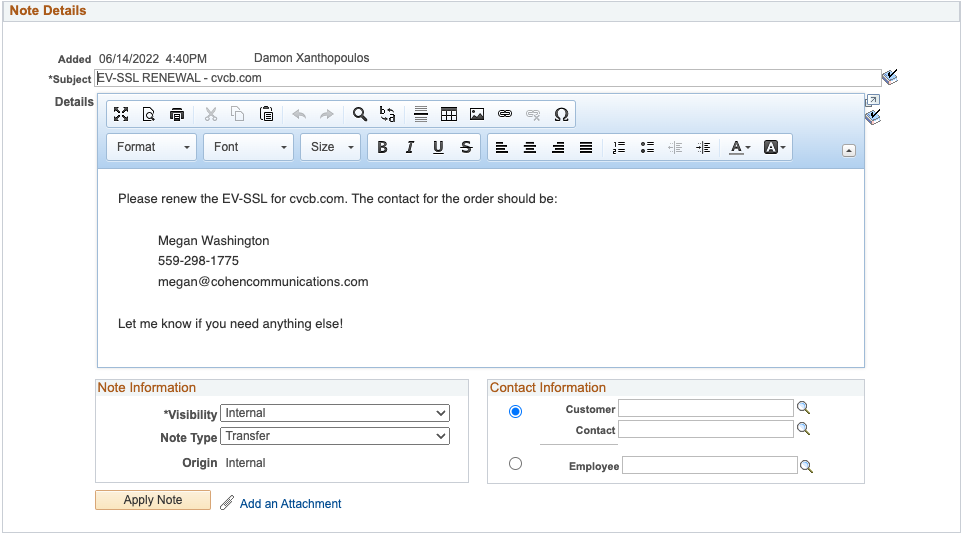Collapse the editor toolbar
963x535 pixels.
pos(849,150)
